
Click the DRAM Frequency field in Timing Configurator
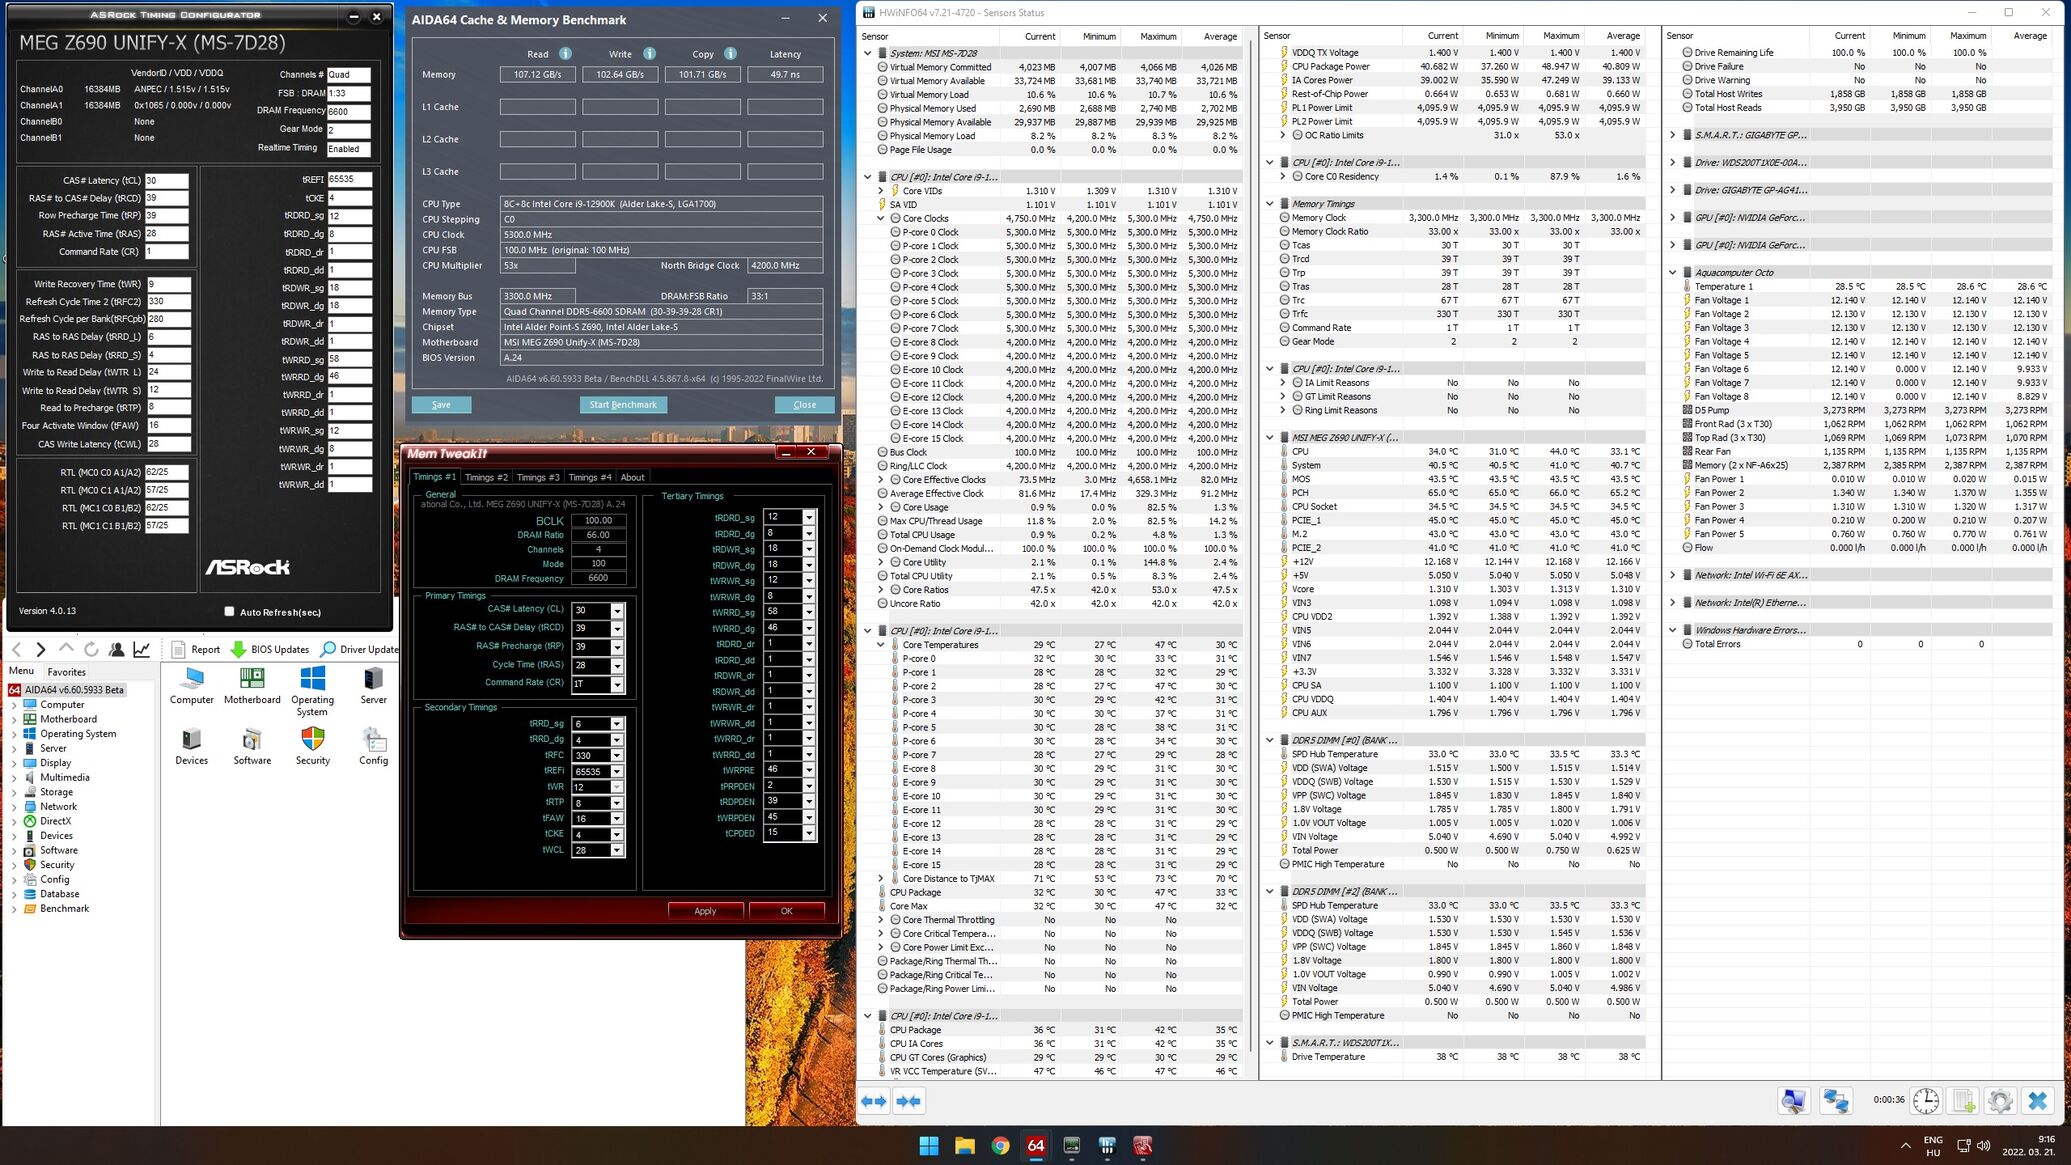348,111
